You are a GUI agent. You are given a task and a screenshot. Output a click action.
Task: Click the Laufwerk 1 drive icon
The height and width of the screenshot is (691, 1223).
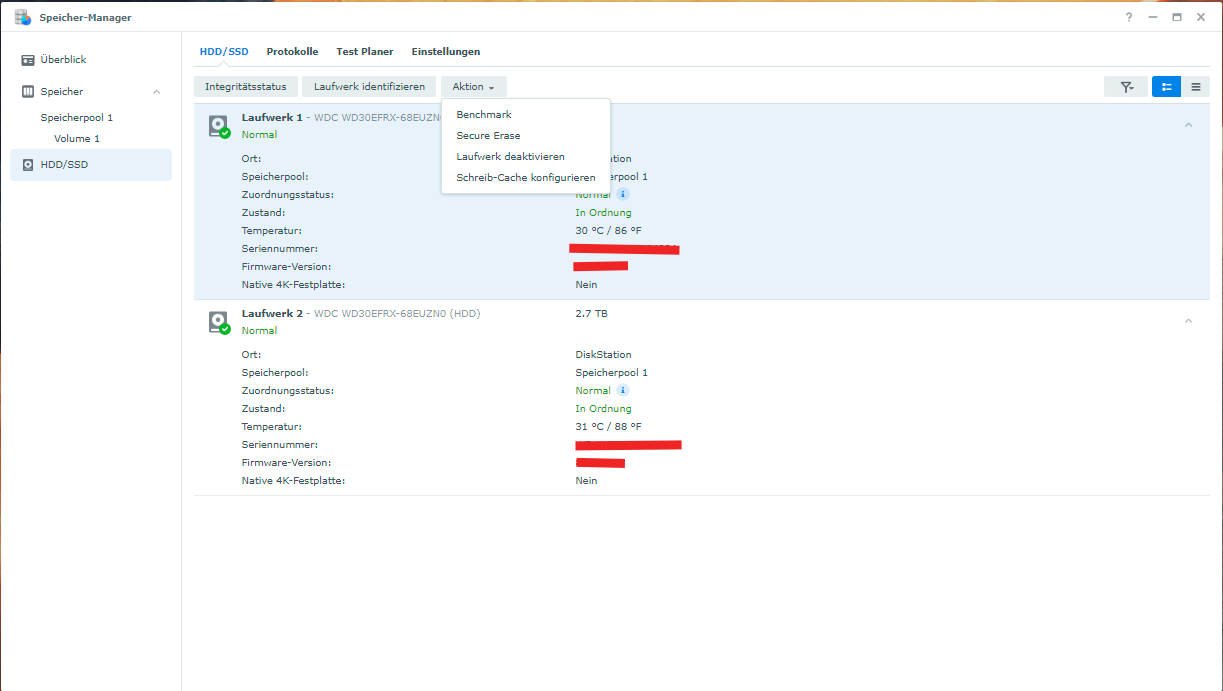[219, 126]
